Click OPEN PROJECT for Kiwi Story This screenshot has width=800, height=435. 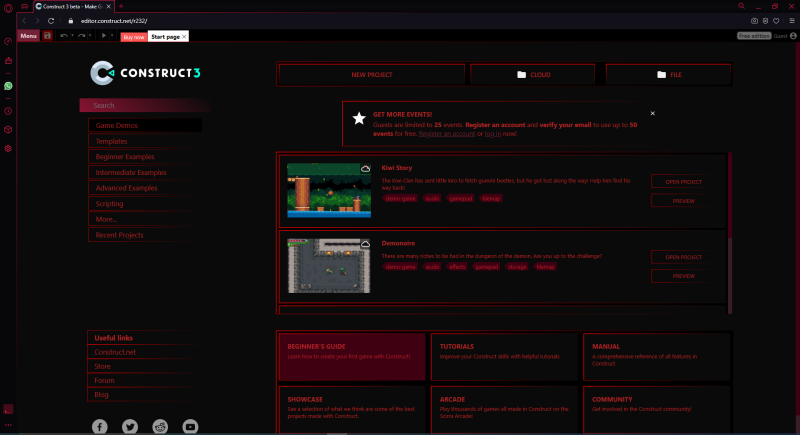683,182
